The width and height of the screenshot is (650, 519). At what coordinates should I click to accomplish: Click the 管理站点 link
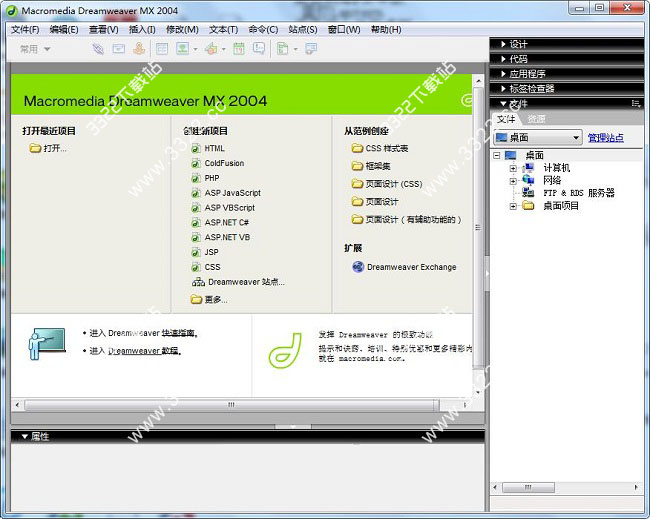606,138
